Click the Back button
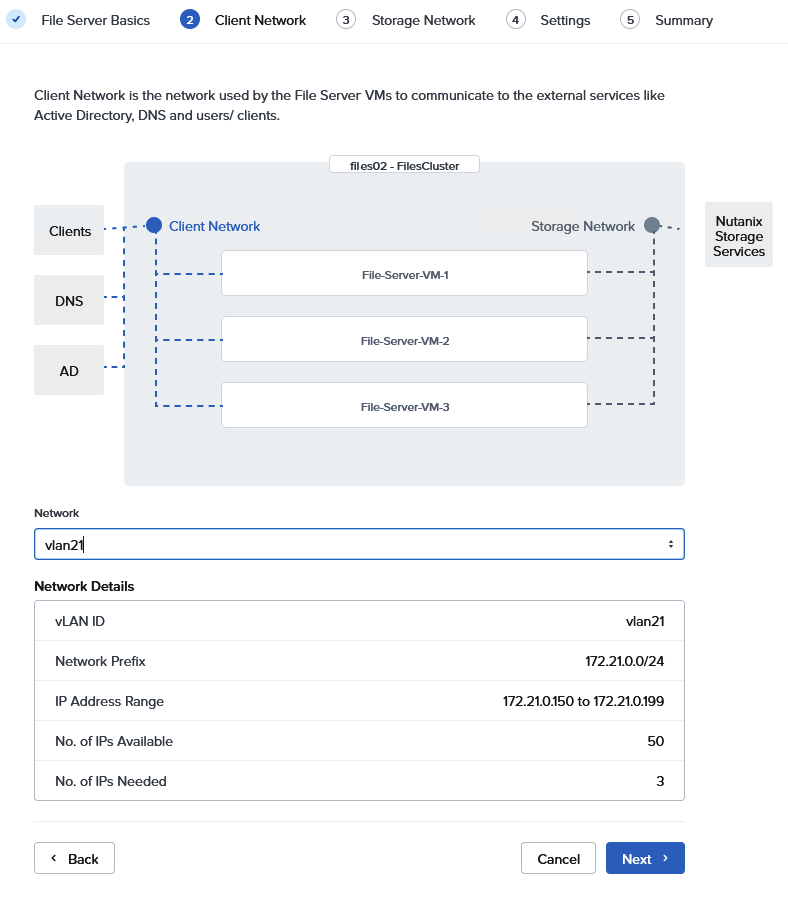This screenshot has height=908, width=788. coord(74,858)
